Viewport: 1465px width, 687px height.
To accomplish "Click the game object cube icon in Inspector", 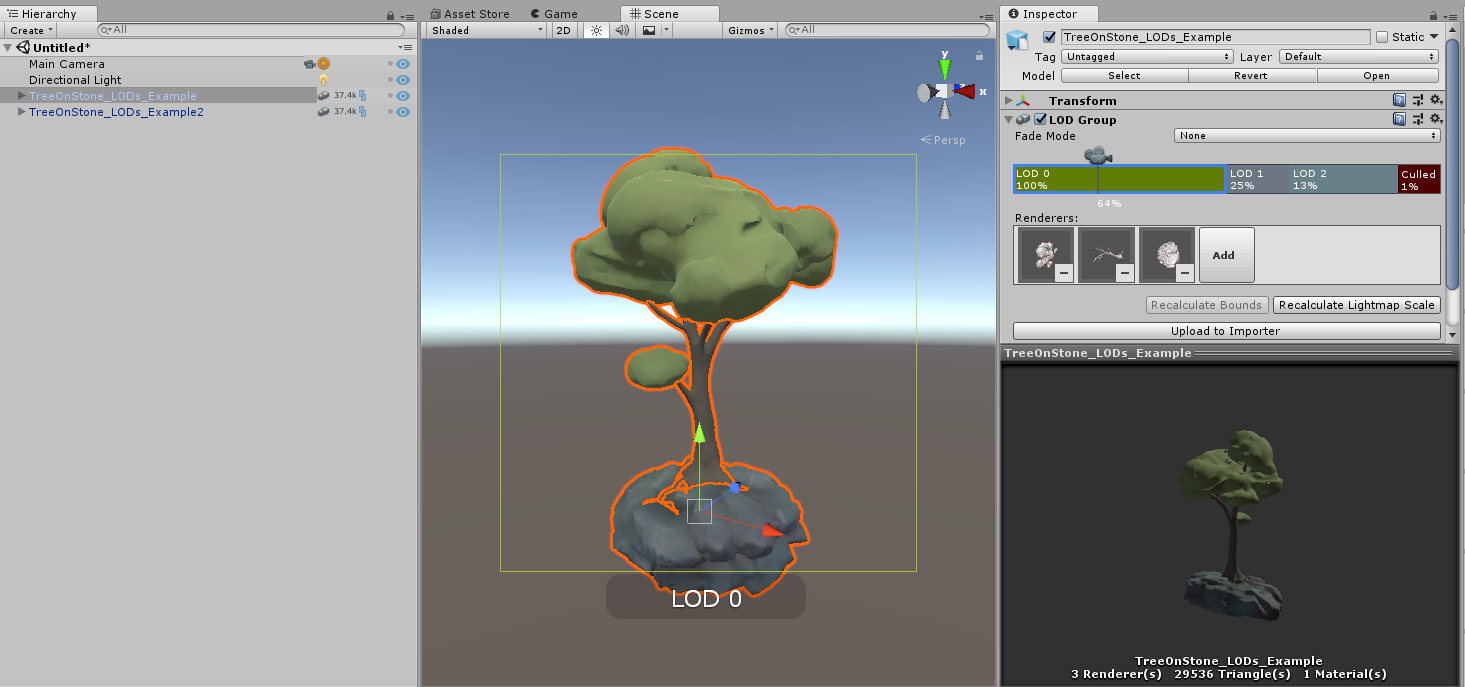I will pos(1018,40).
